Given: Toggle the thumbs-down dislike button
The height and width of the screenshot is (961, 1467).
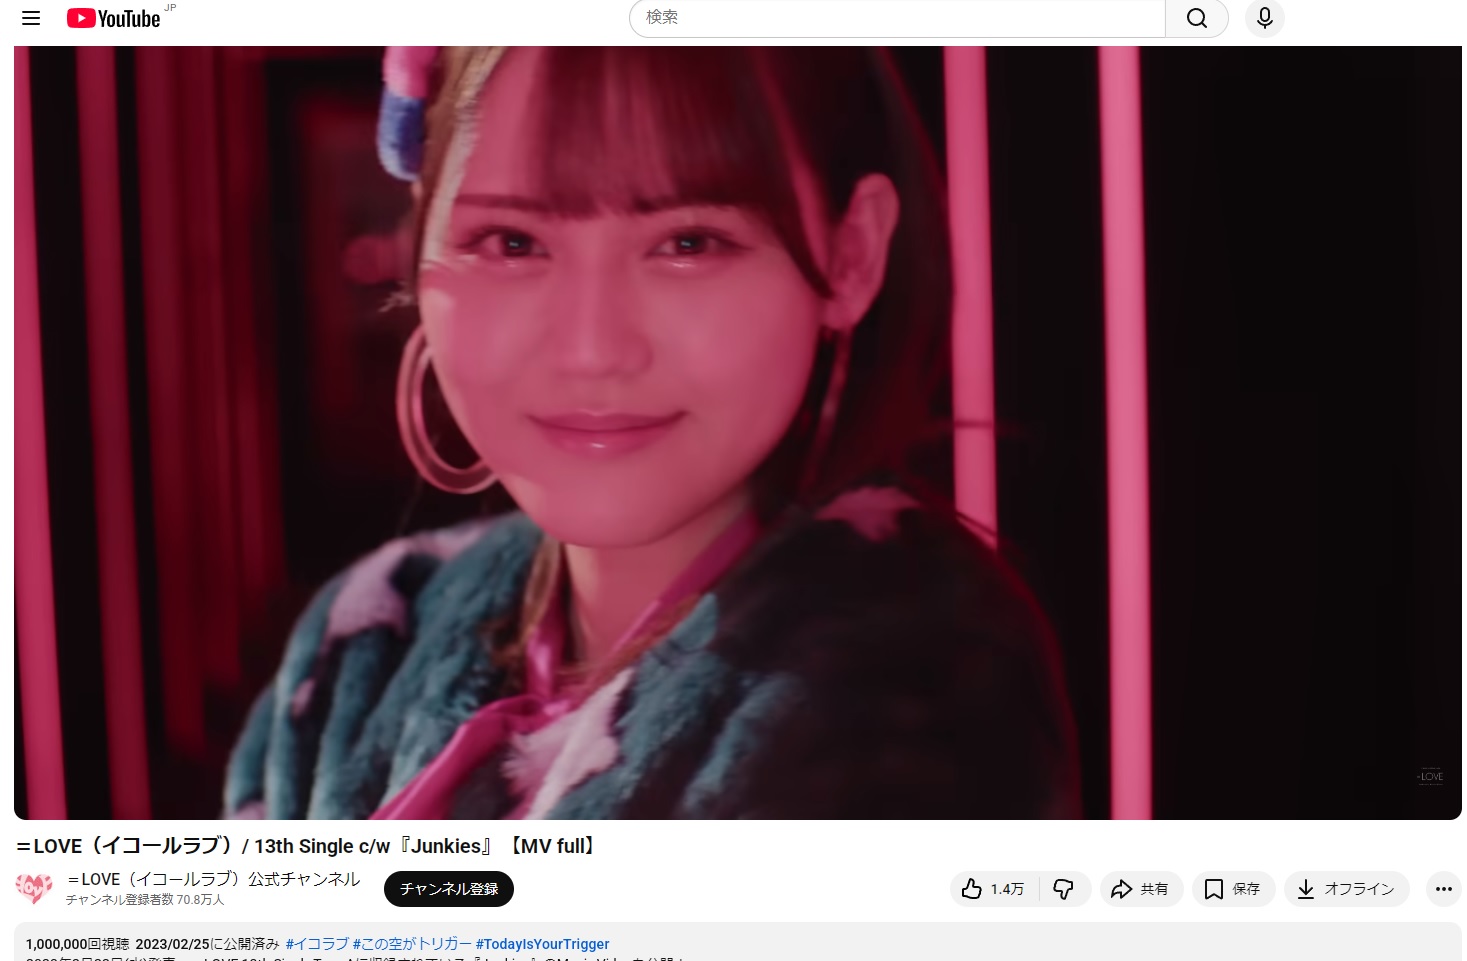Looking at the screenshot, I should click(x=1063, y=889).
